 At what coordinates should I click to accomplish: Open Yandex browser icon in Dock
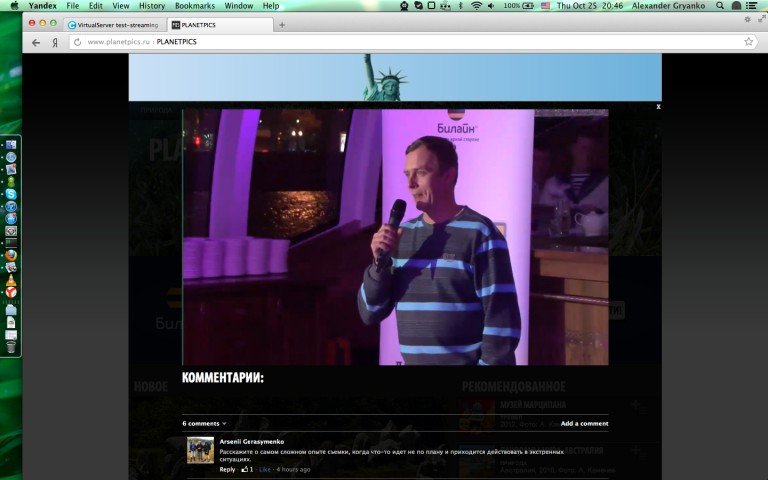11,292
